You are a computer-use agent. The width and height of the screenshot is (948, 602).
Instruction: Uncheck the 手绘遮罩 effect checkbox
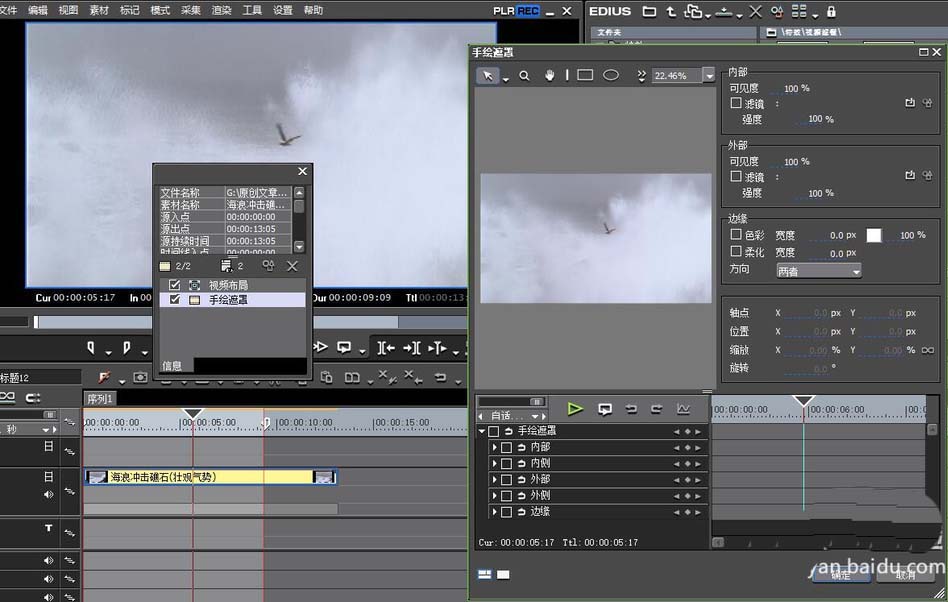pyautogui.click(x=175, y=299)
